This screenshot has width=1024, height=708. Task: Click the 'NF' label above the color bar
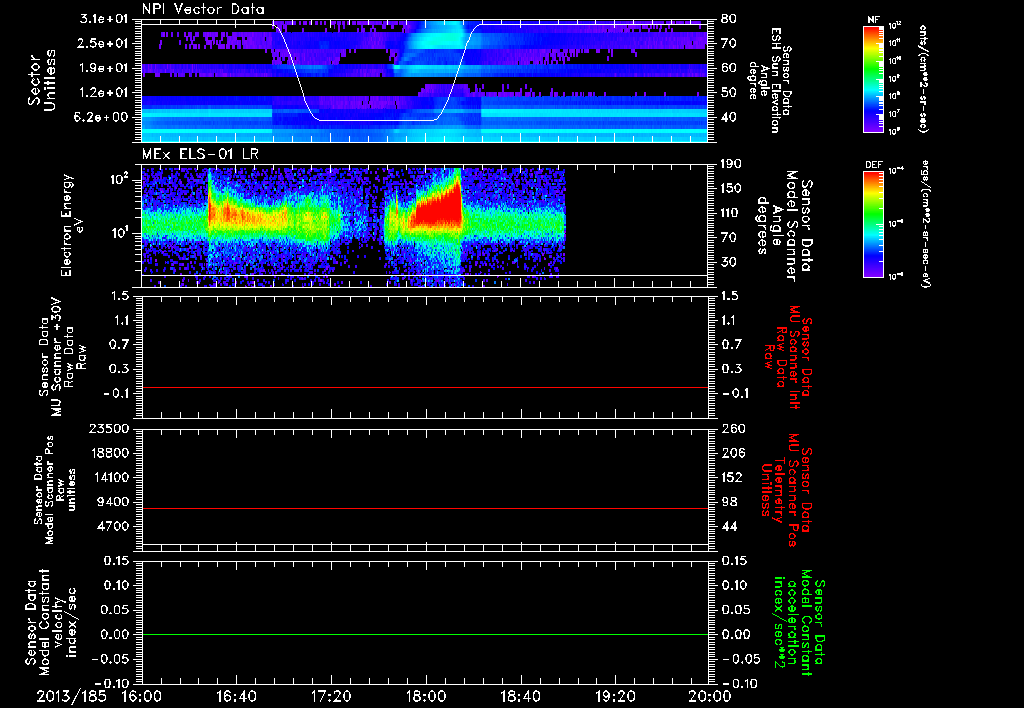click(x=873, y=20)
